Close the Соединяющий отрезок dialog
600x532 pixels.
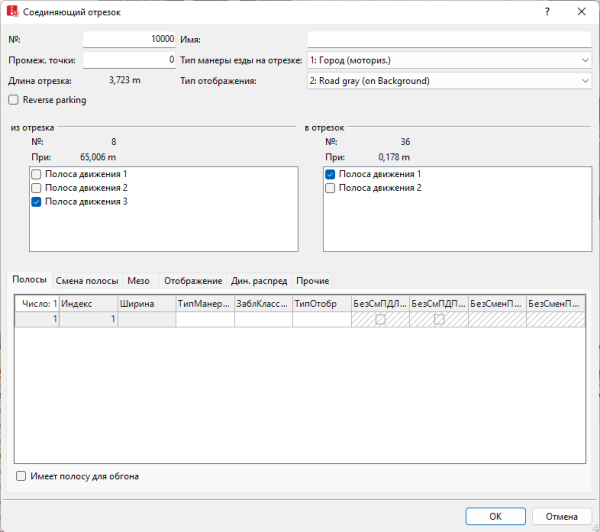(x=582, y=11)
